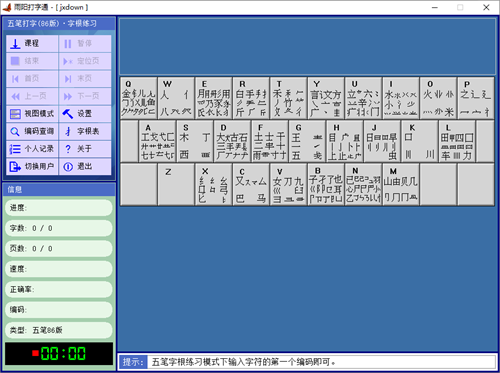Click the G key with 王 radicals
Image resolution: width=500 pixels, height=373 pixels.
307,141
